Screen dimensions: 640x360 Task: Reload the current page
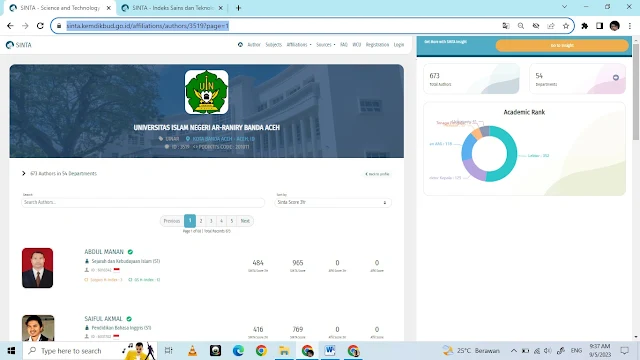[40, 26]
